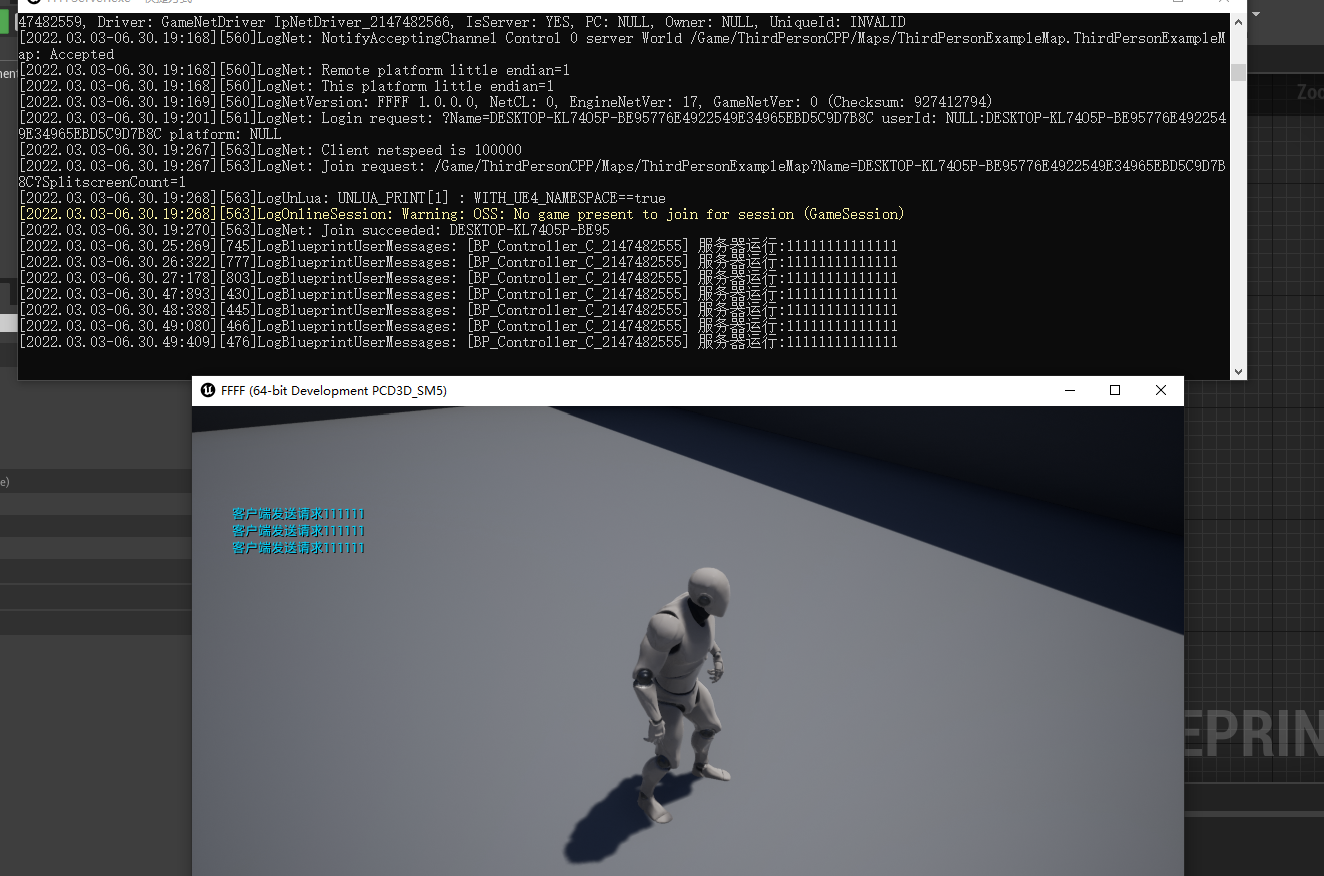Click the blue 客户端发送请求111111 text in the viewport

[x=298, y=530]
